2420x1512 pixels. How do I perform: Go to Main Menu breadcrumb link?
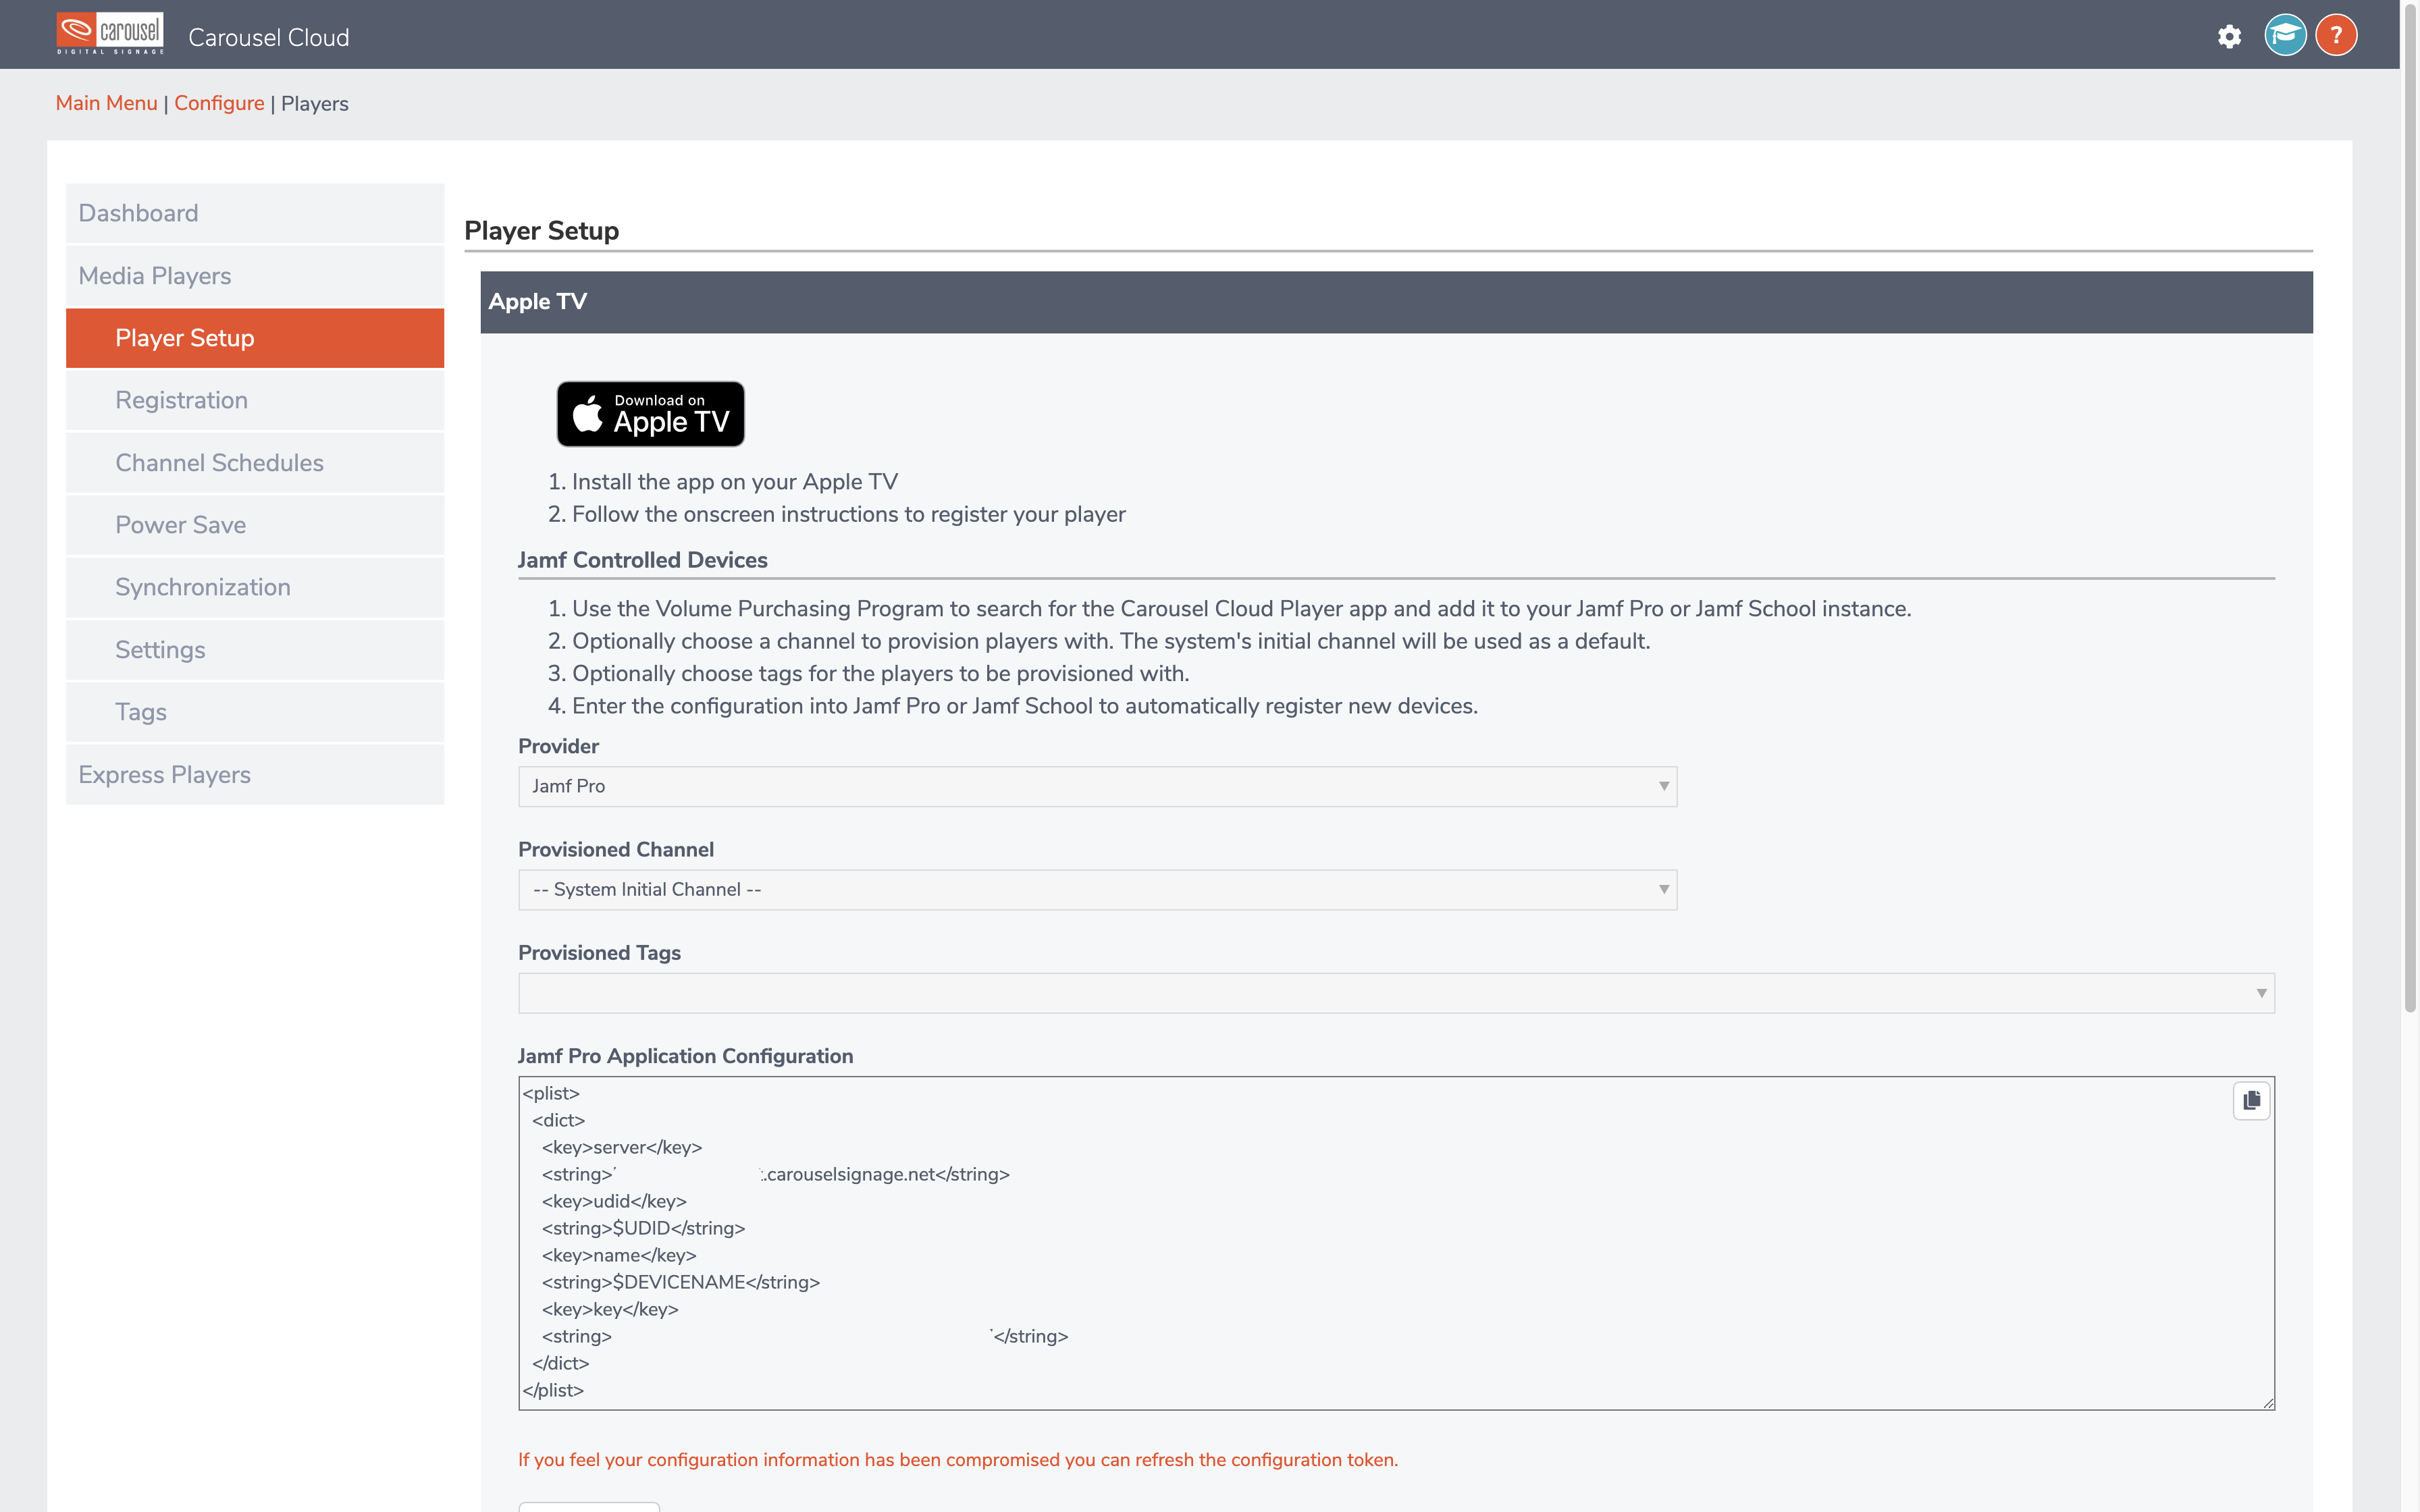click(106, 103)
